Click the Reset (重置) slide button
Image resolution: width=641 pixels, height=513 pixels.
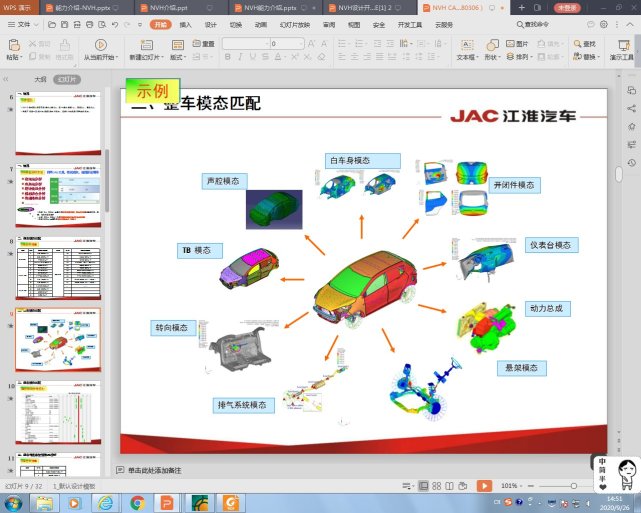tap(203, 44)
